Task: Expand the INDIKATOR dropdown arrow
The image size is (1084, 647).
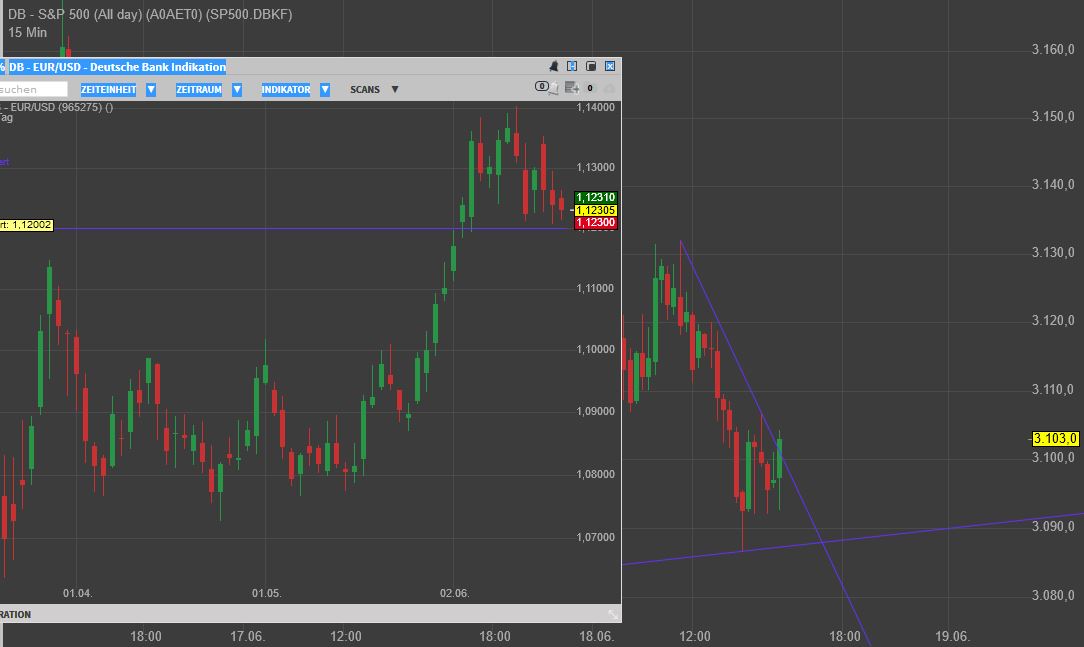Action: (x=325, y=89)
